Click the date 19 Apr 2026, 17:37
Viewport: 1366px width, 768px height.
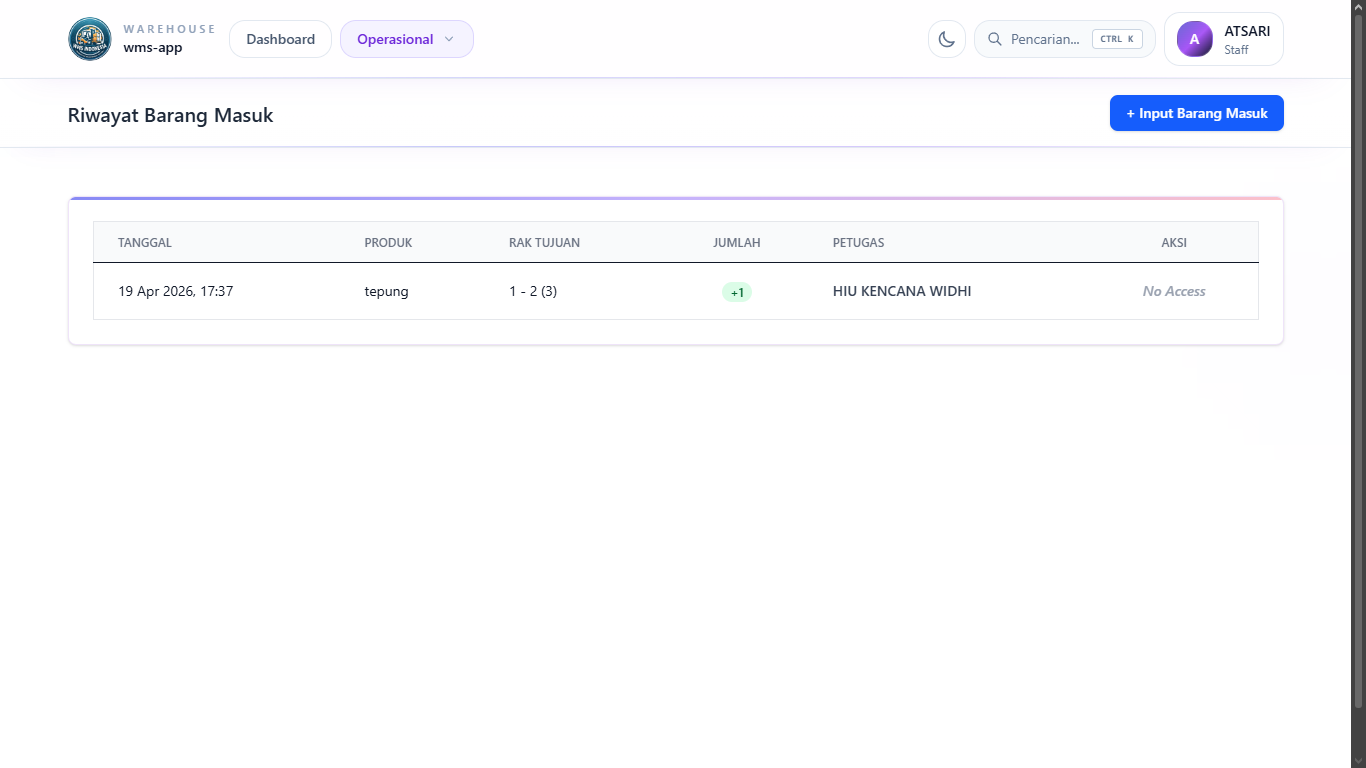coord(176,291)
